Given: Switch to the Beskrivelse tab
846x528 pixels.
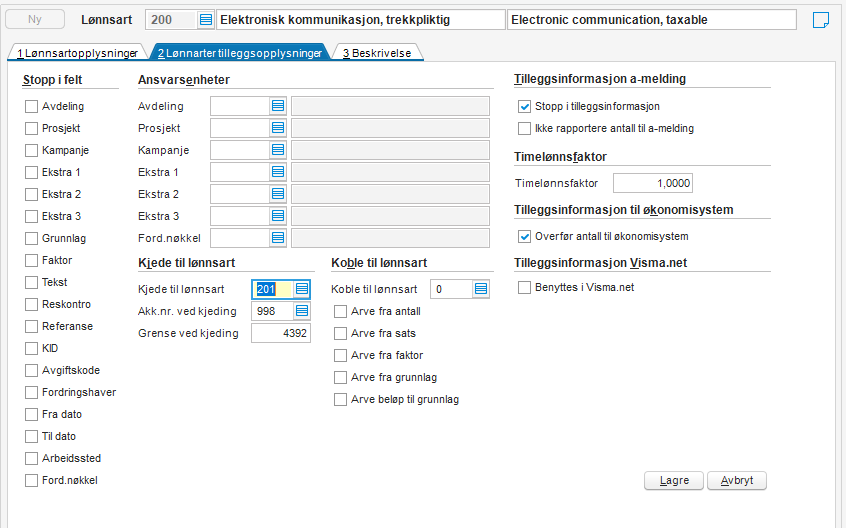Looking at the screenshot, I should (x=377, y=53).
